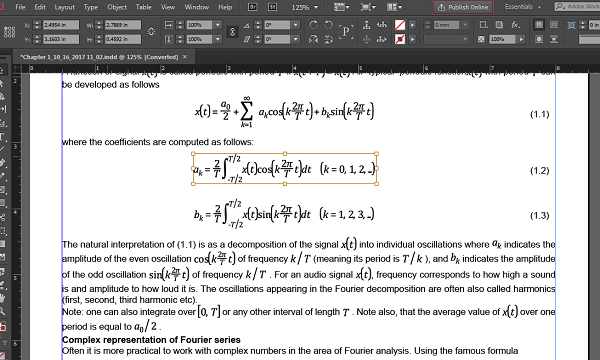The width and height of the screenshot is (600, 360).
Task: Toggle No Text Wrap button
Action: point(539,25)
